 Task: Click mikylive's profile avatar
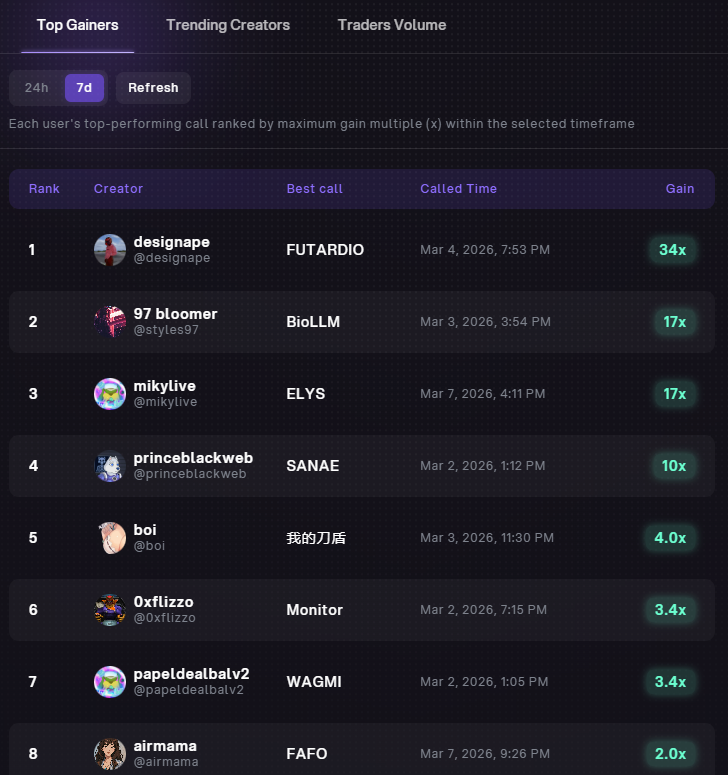coord(110,394)
